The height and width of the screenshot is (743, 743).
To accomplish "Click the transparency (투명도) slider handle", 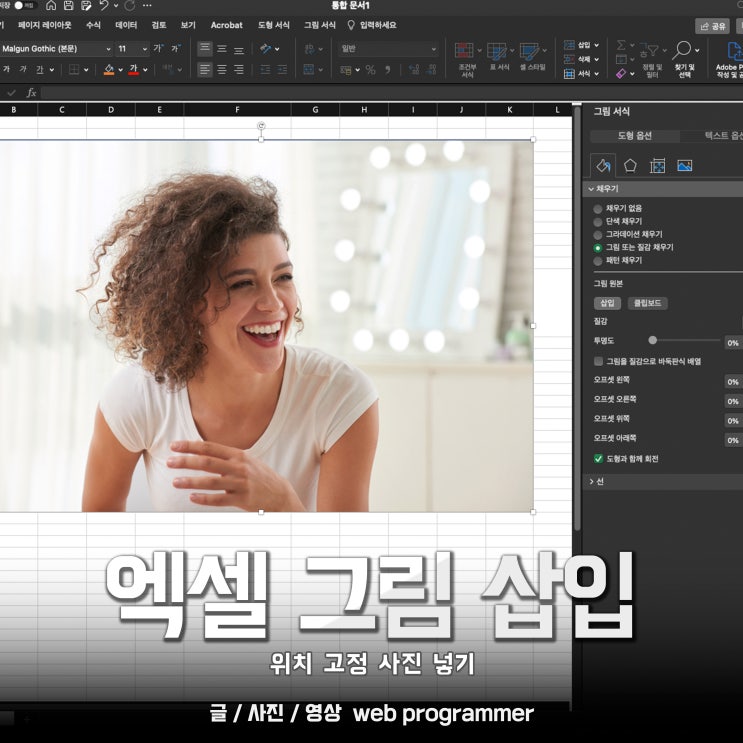I will tap(652, 340).
